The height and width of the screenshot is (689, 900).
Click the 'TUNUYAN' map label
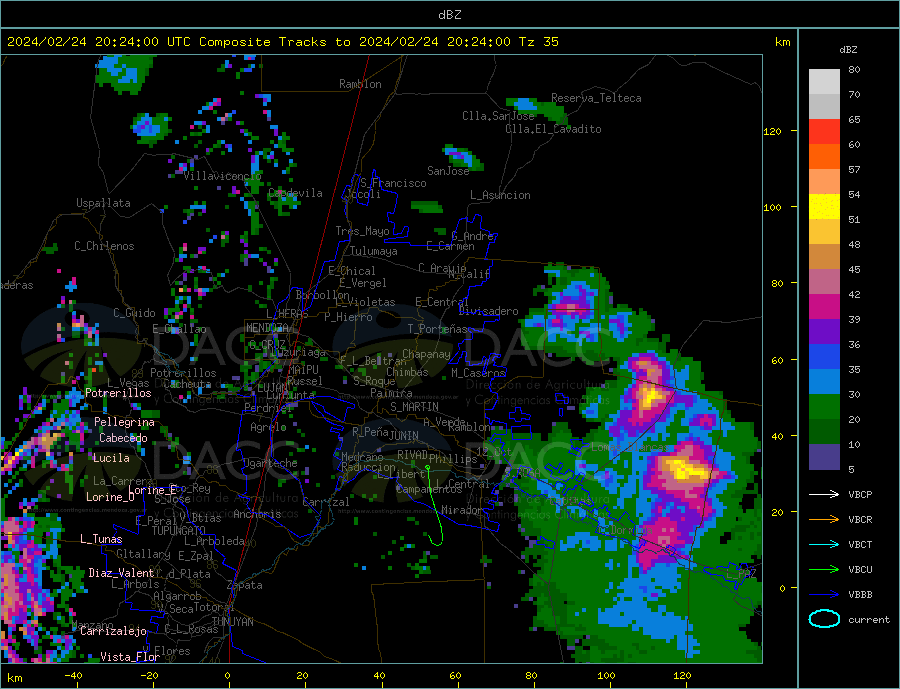click(x=232, y=622)
